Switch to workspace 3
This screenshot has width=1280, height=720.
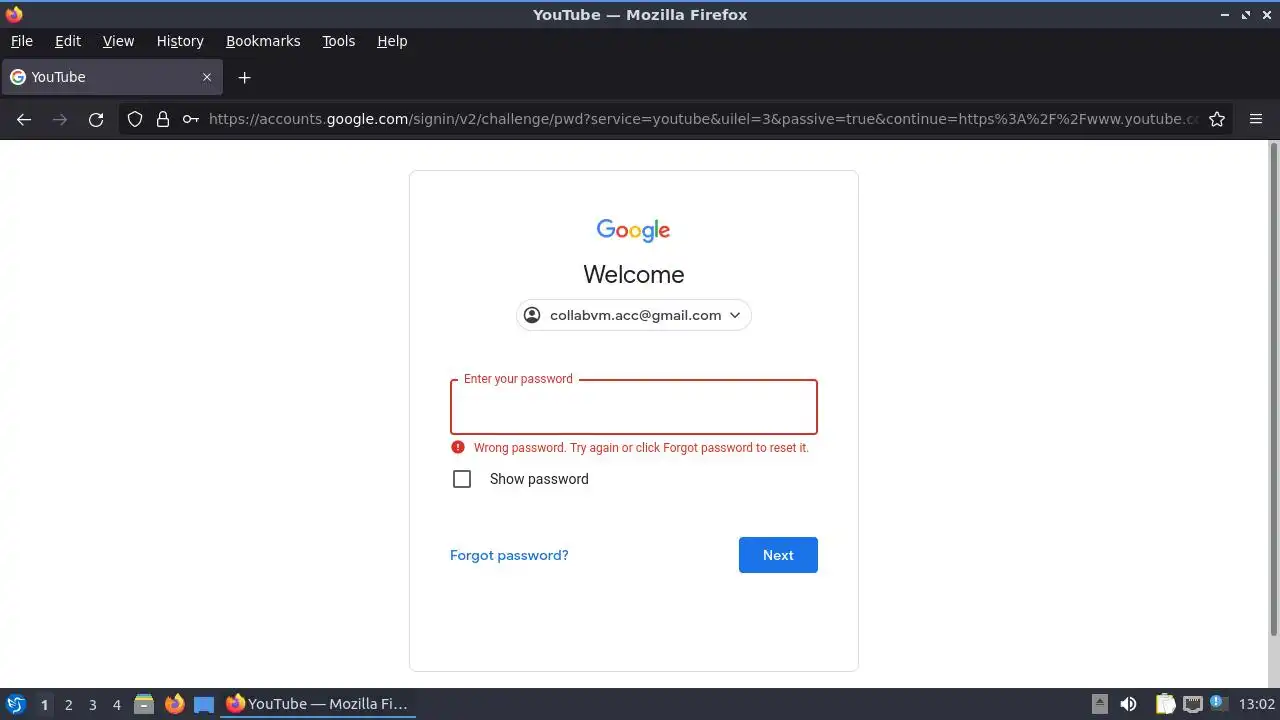(x=92, y=704)
